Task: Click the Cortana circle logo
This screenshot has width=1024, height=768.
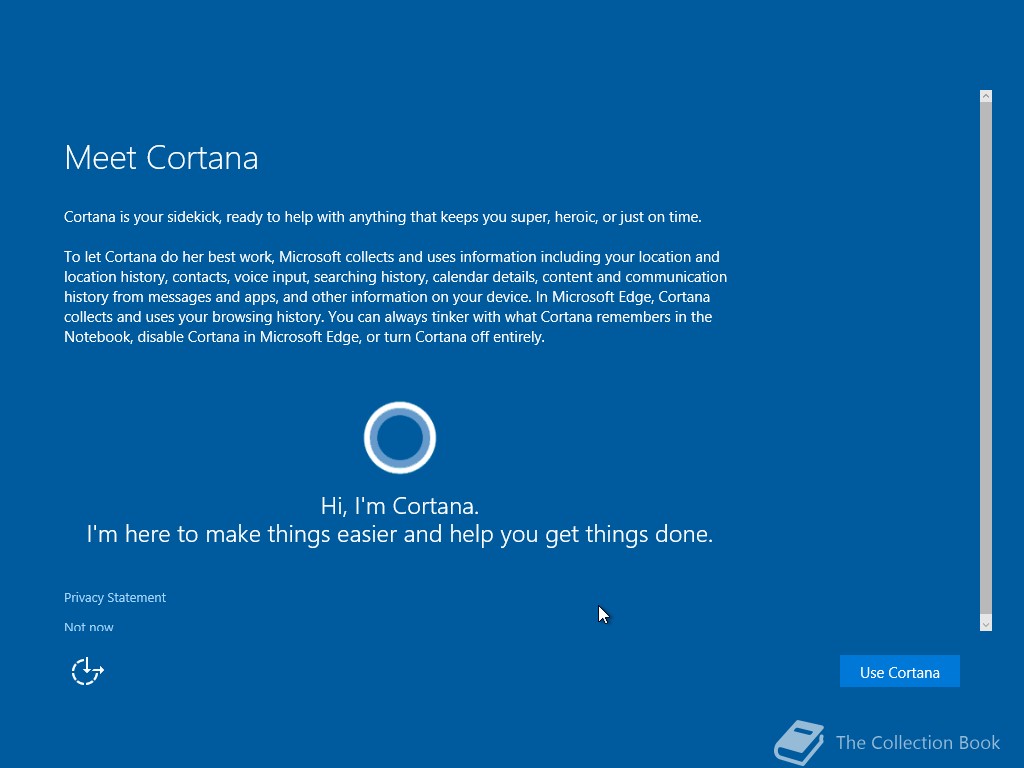Action: 400,438
